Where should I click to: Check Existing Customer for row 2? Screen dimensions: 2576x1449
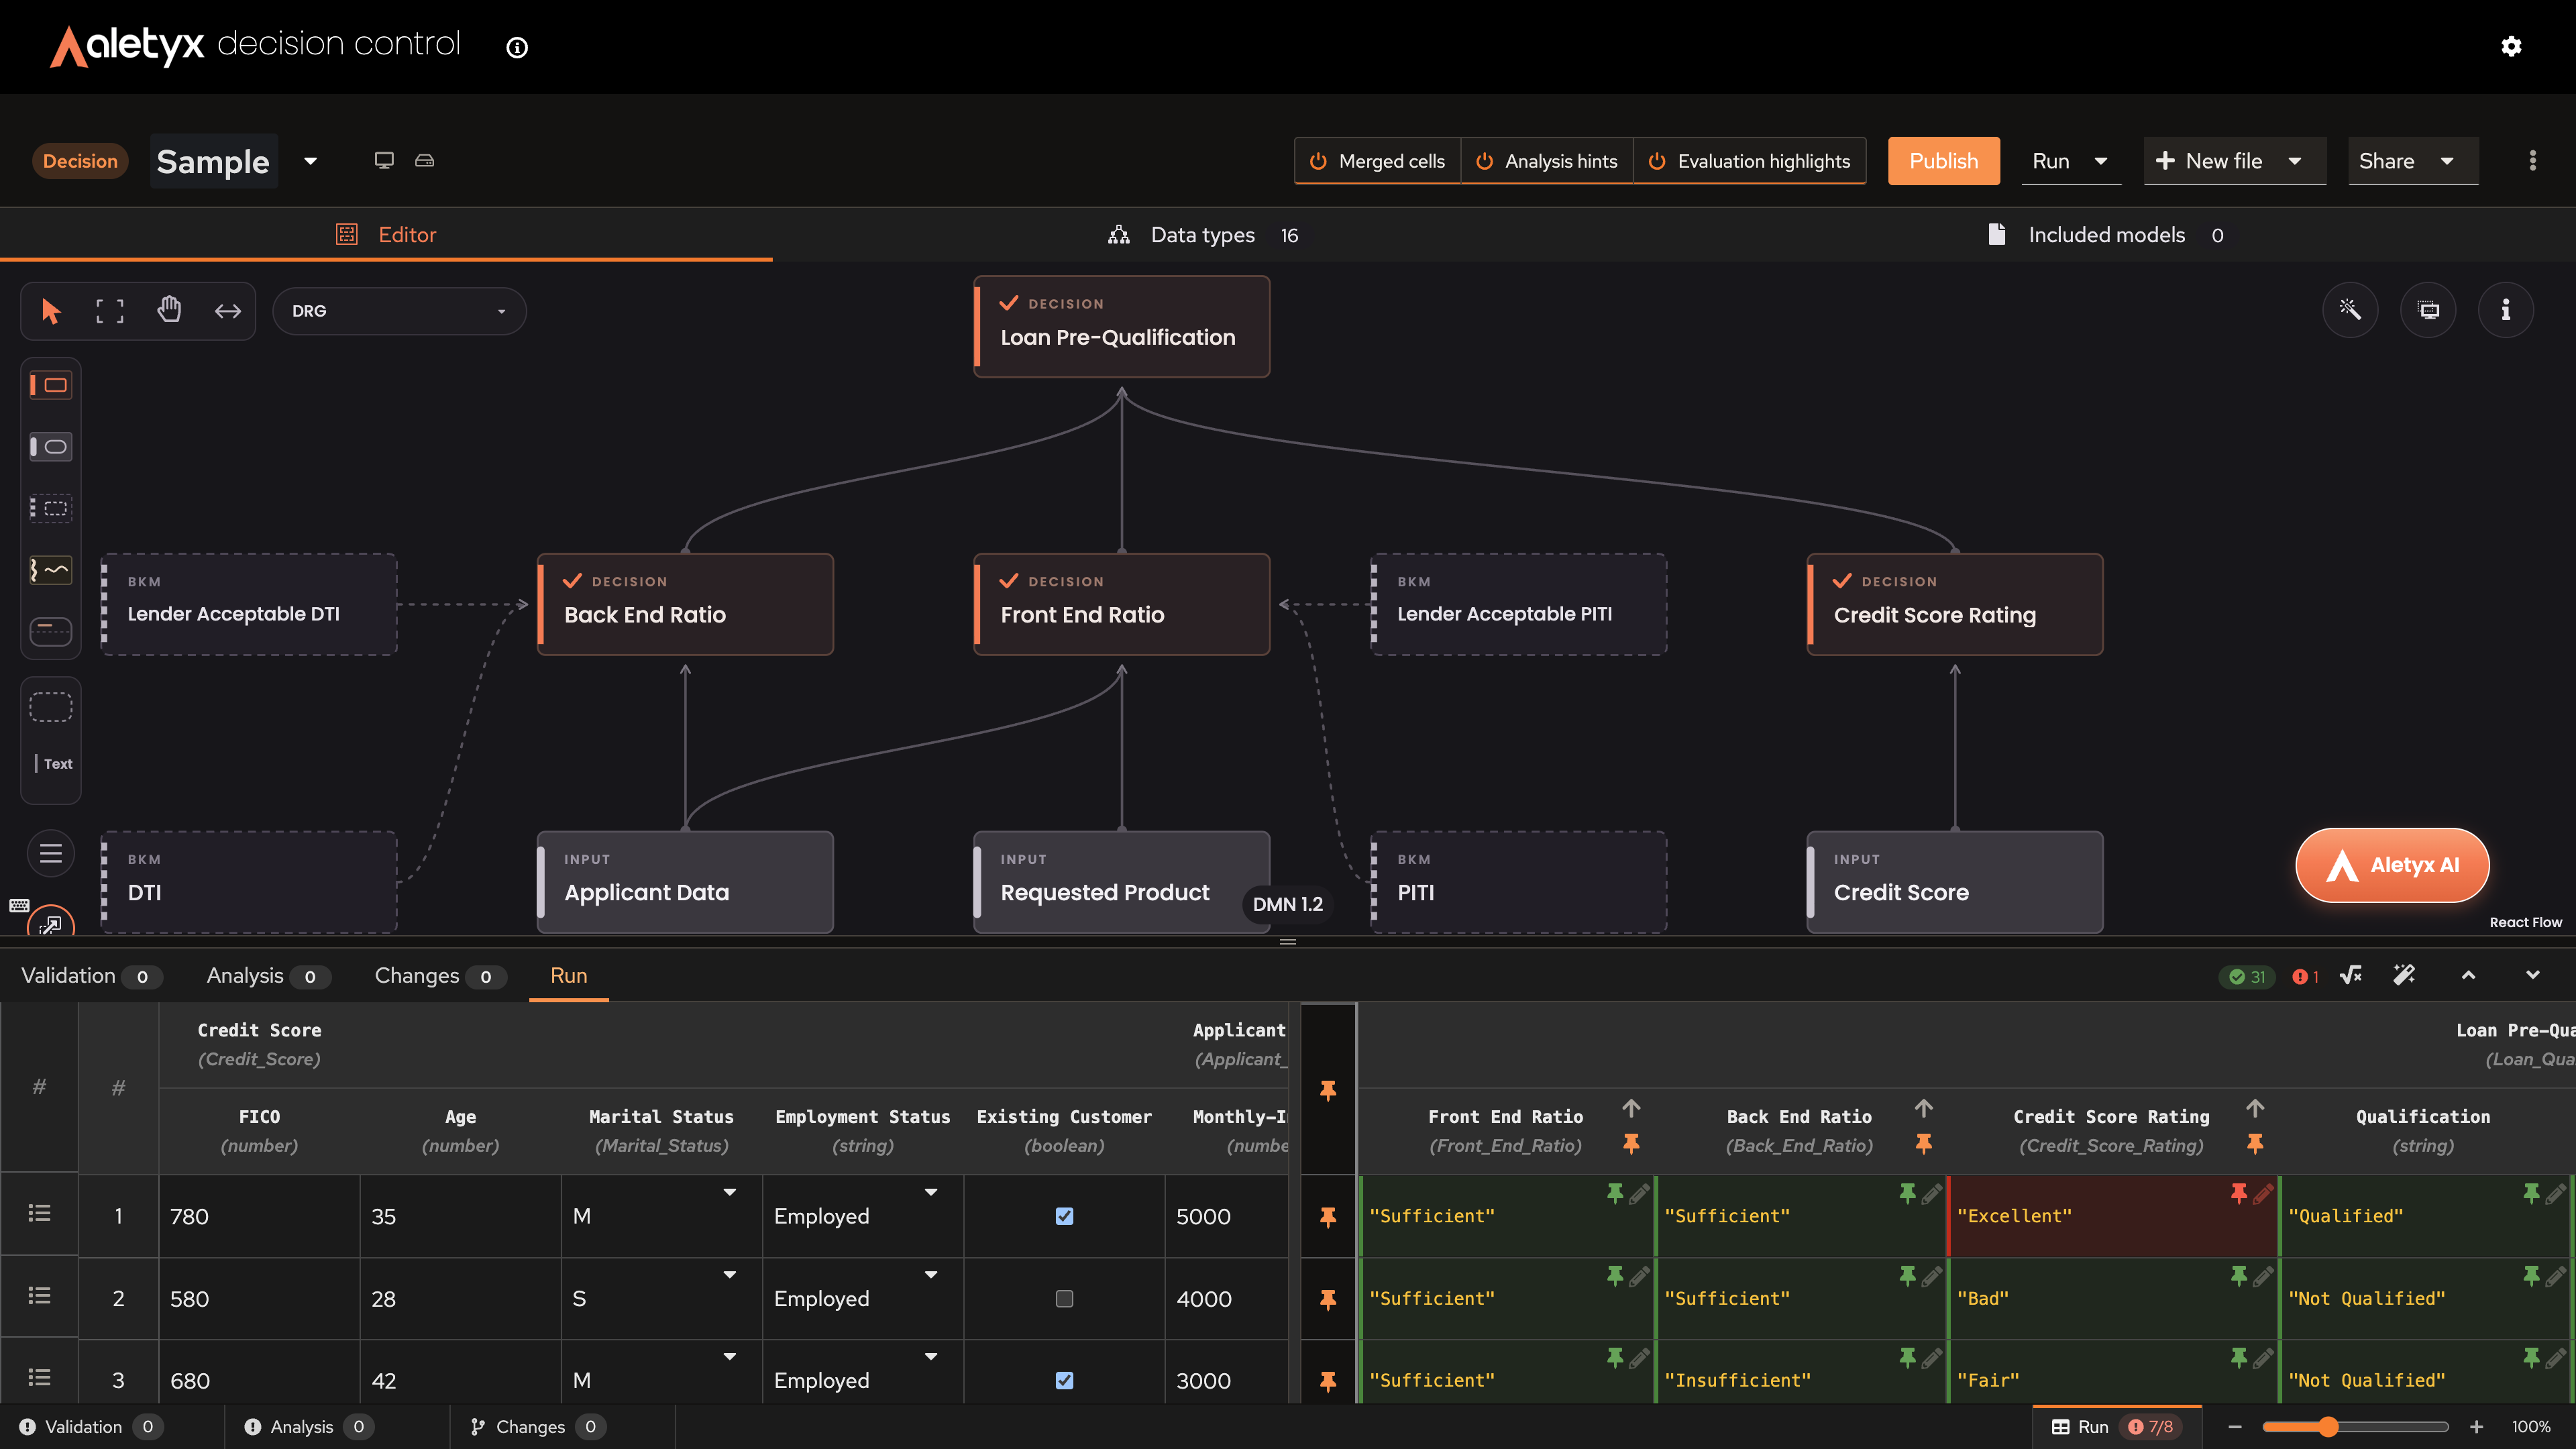tap(1064, 1298)
